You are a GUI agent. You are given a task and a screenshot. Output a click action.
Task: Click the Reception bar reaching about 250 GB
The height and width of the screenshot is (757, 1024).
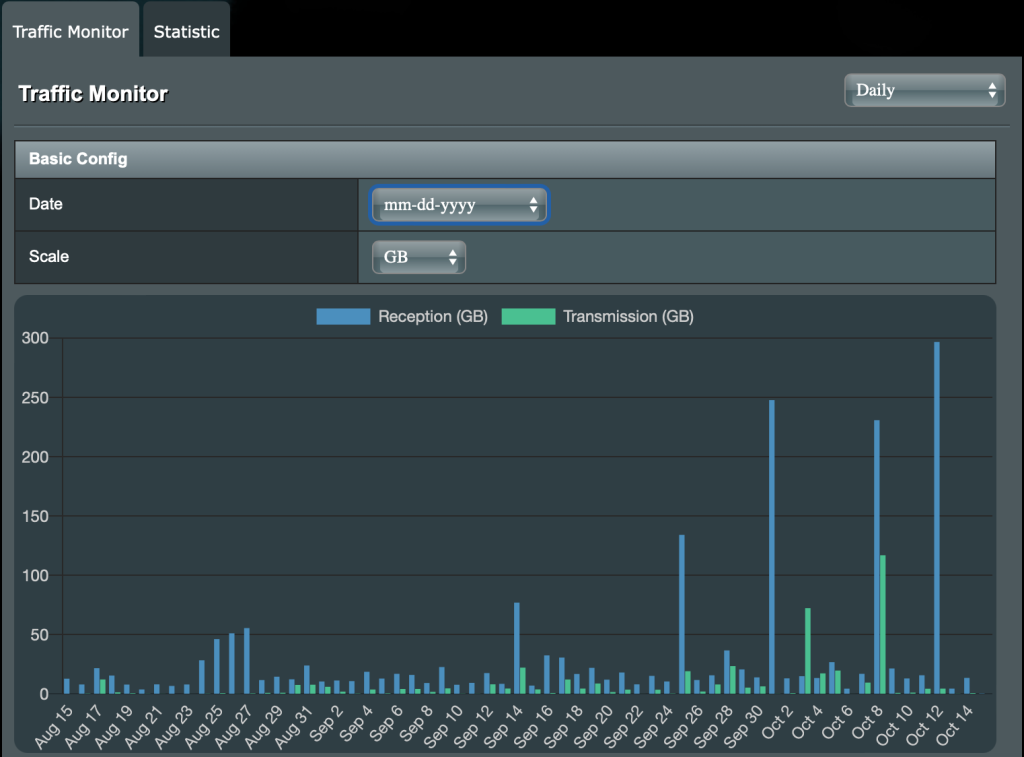pos(771,547)
